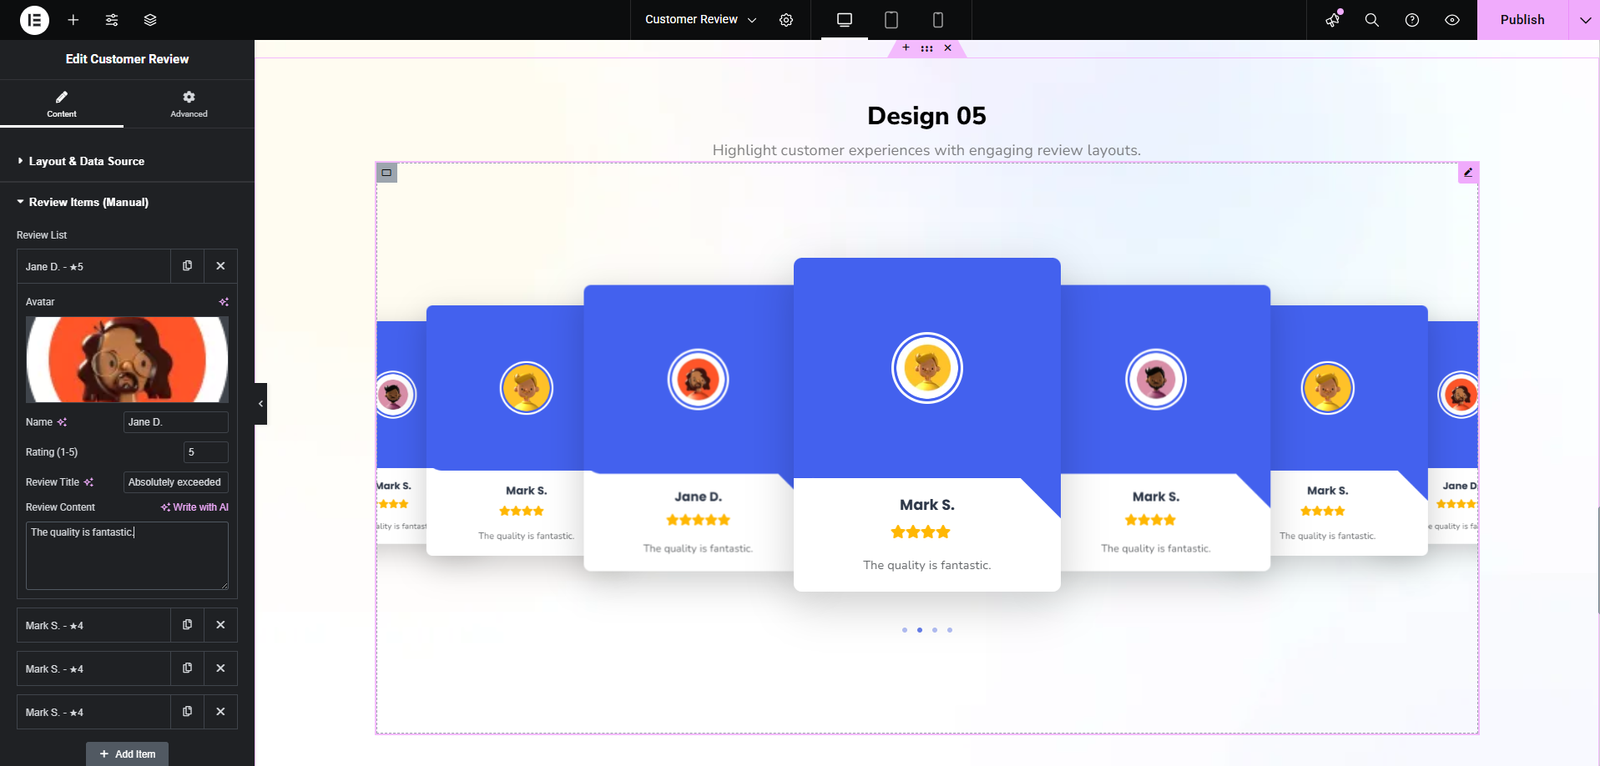1600x766 pixels.
Task: Click the Elementor logo menu icon
Action: 34,20
